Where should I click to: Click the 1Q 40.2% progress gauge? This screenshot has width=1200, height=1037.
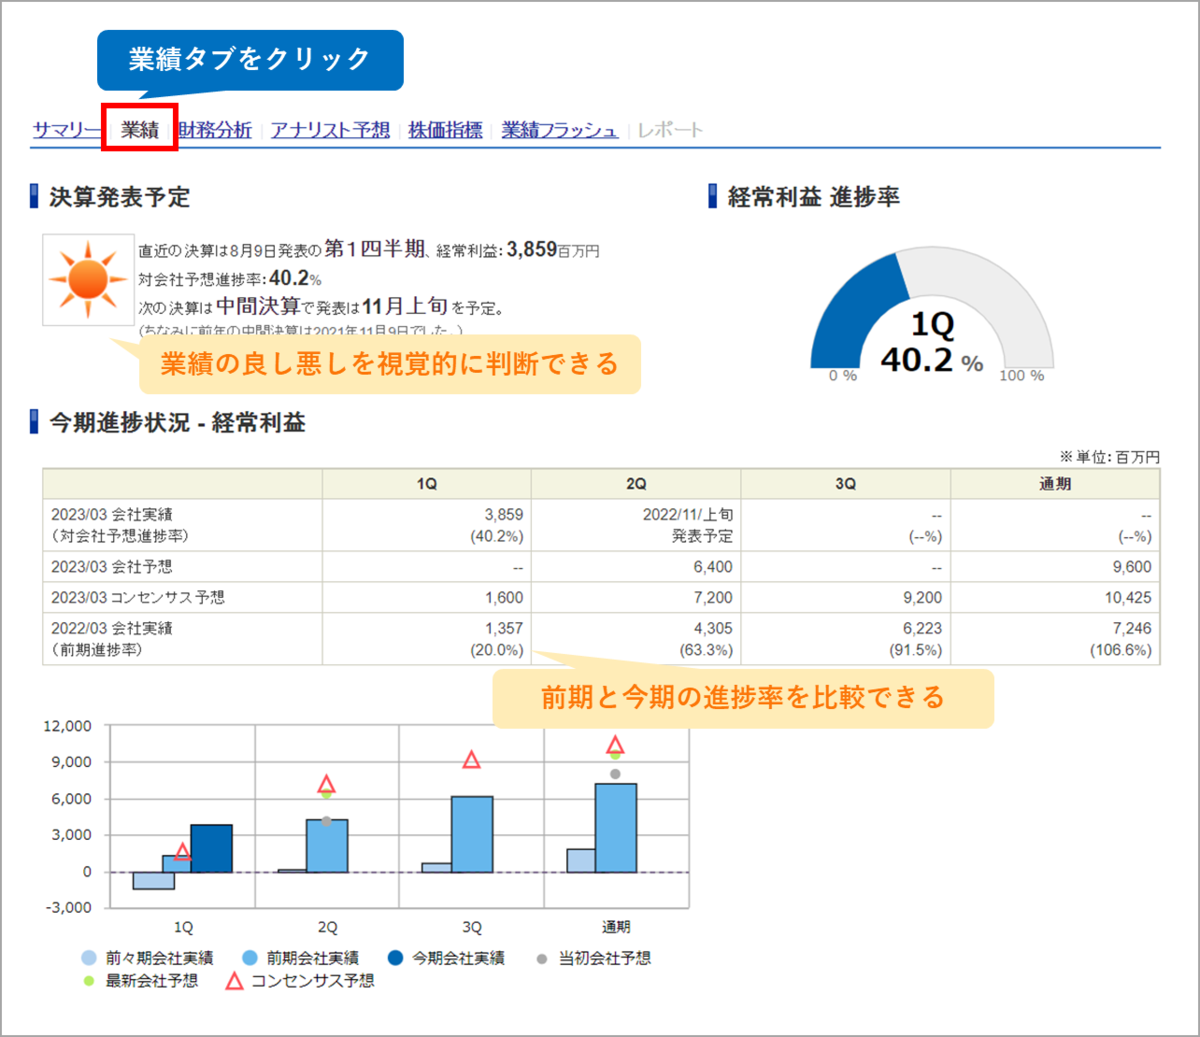tap(928, 330)
